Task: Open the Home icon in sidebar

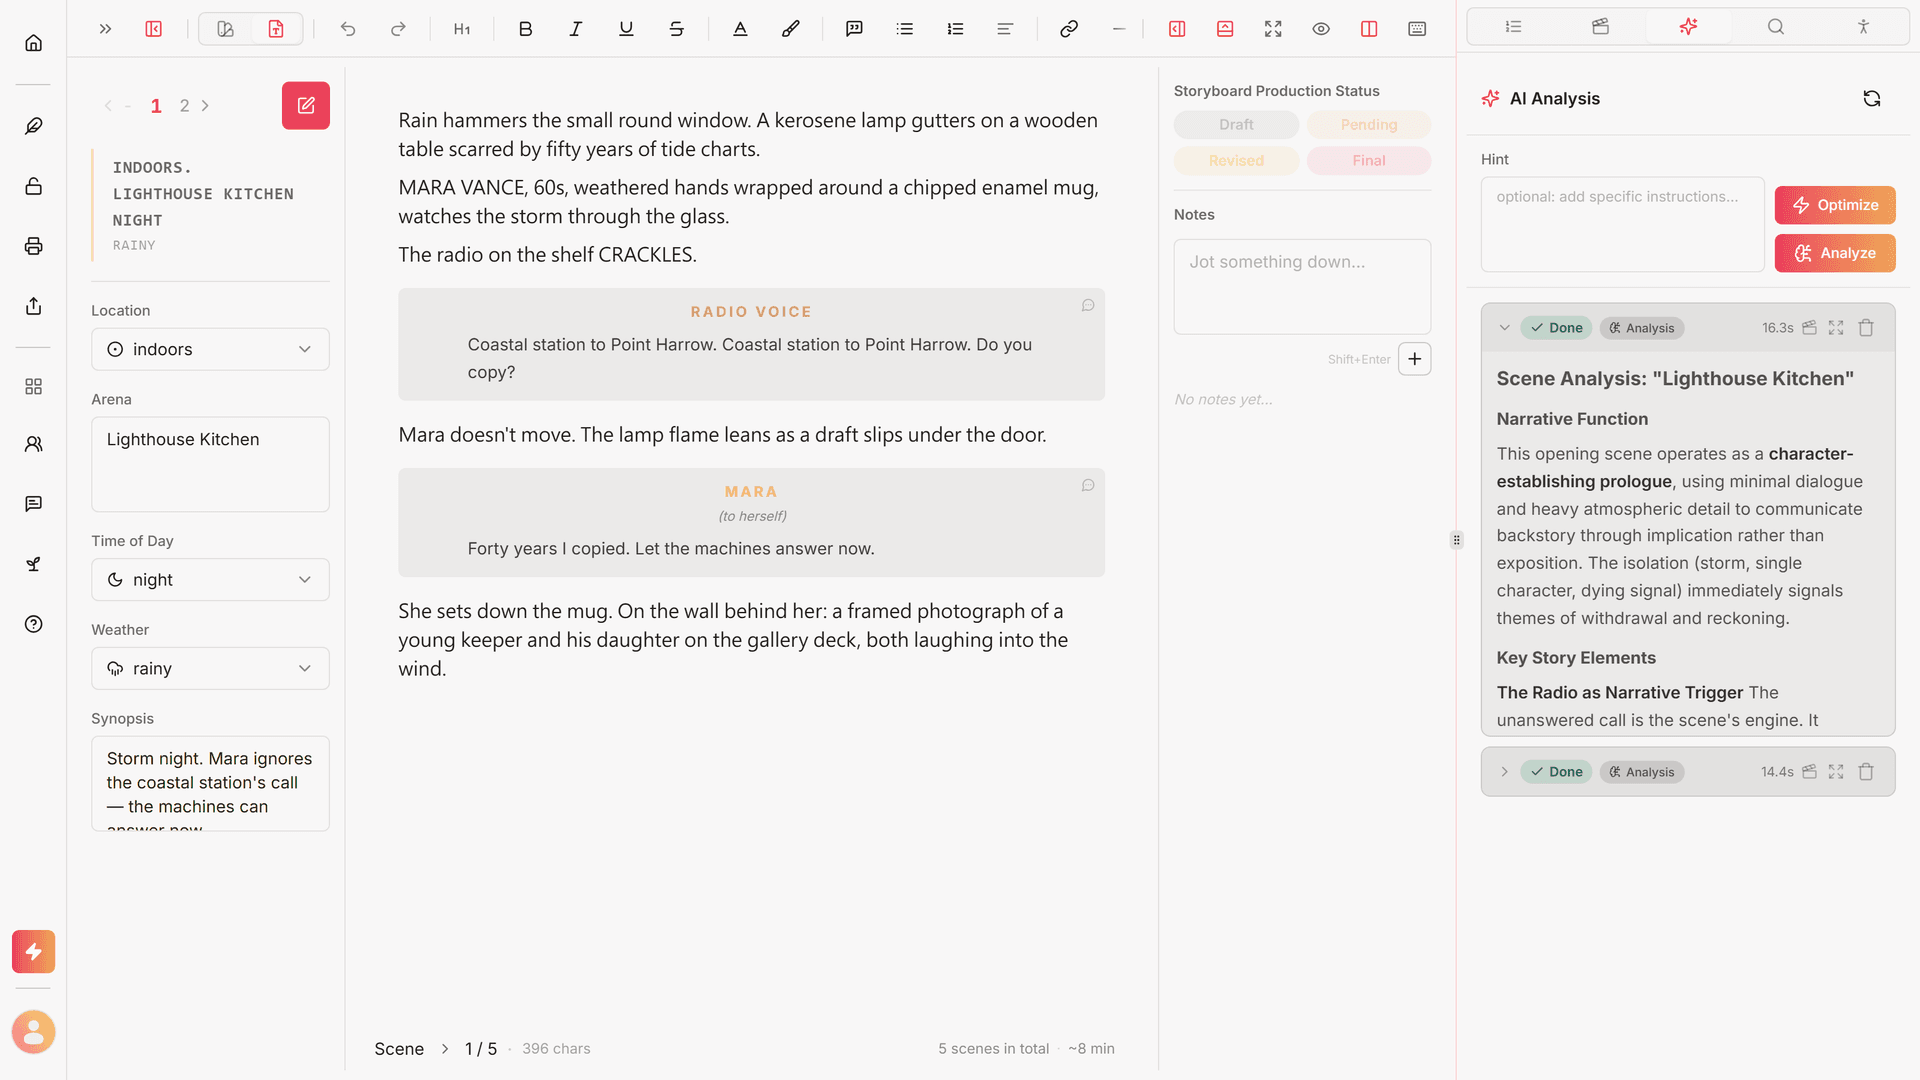Action: click(33, 43)
